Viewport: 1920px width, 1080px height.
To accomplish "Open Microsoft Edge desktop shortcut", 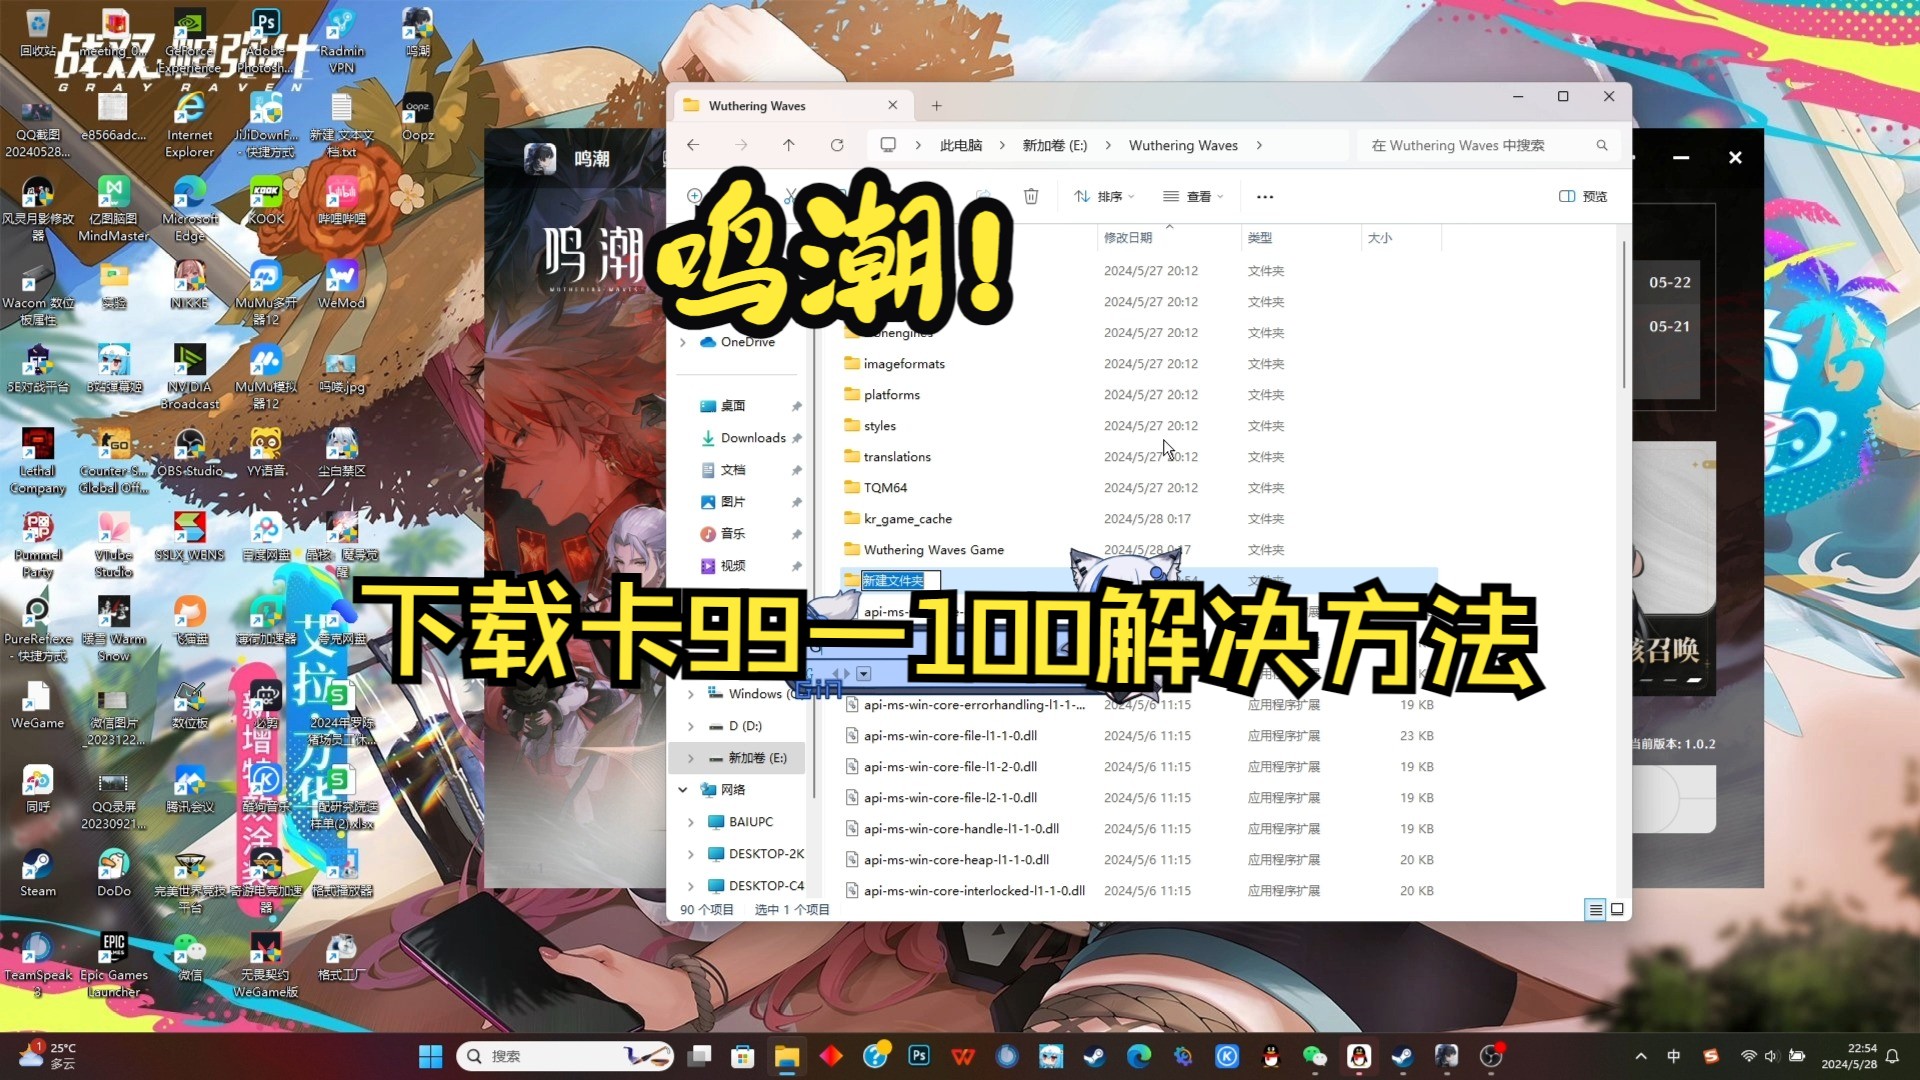I will click(x=190, y=208).
